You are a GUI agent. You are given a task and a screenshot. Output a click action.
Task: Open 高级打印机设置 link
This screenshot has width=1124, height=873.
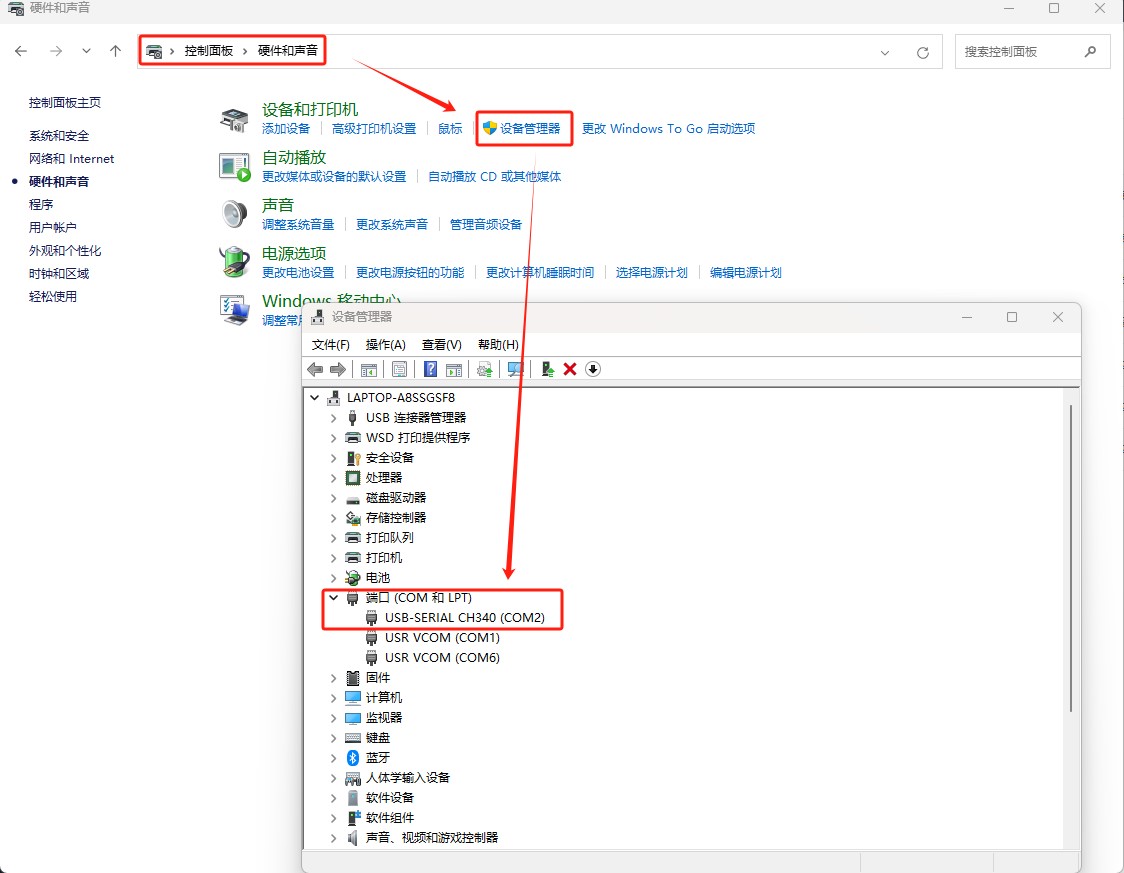[x=373, y=128]
